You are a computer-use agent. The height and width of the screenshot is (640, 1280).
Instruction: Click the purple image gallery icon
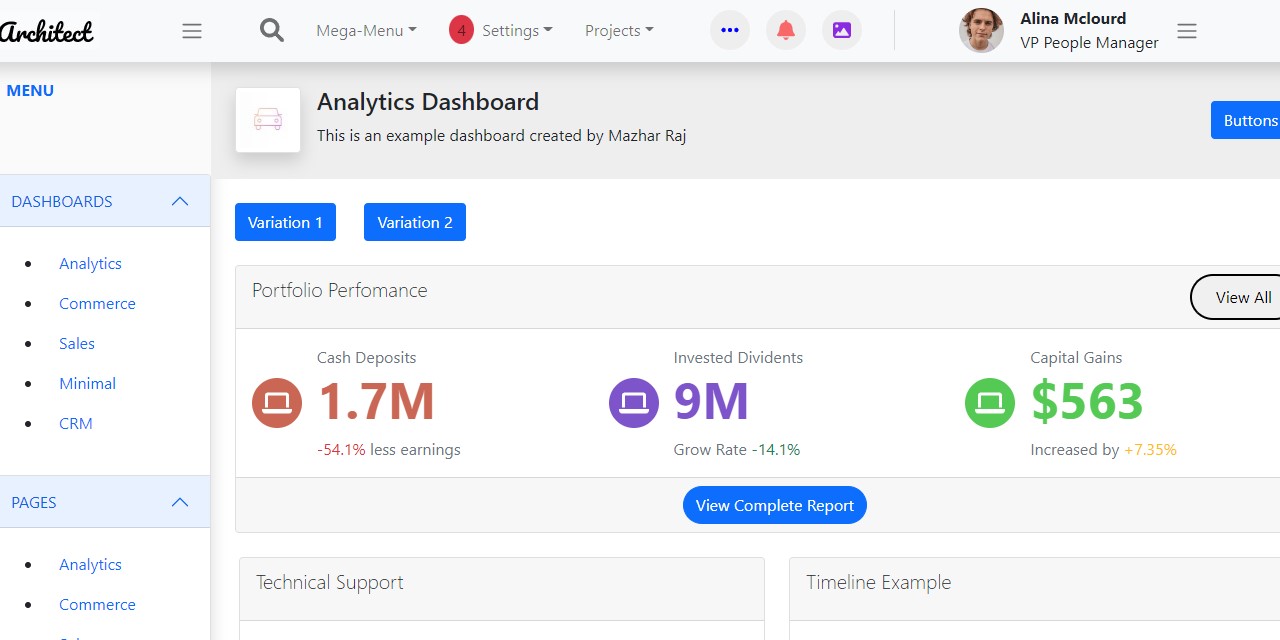(x=842, y=30)
